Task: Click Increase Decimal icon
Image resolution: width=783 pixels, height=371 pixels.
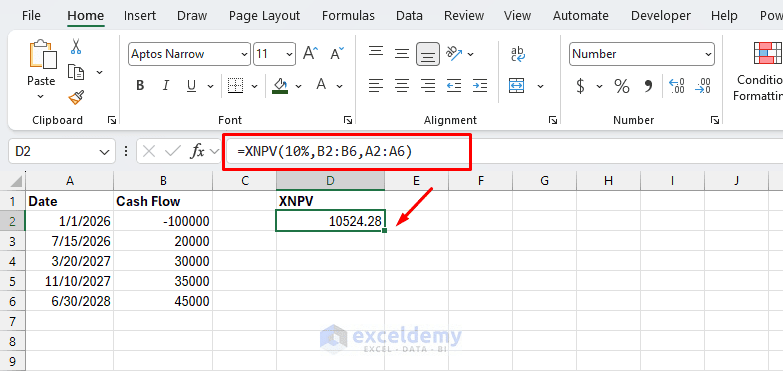Action: pyautogui.click(x=677, y=86)
